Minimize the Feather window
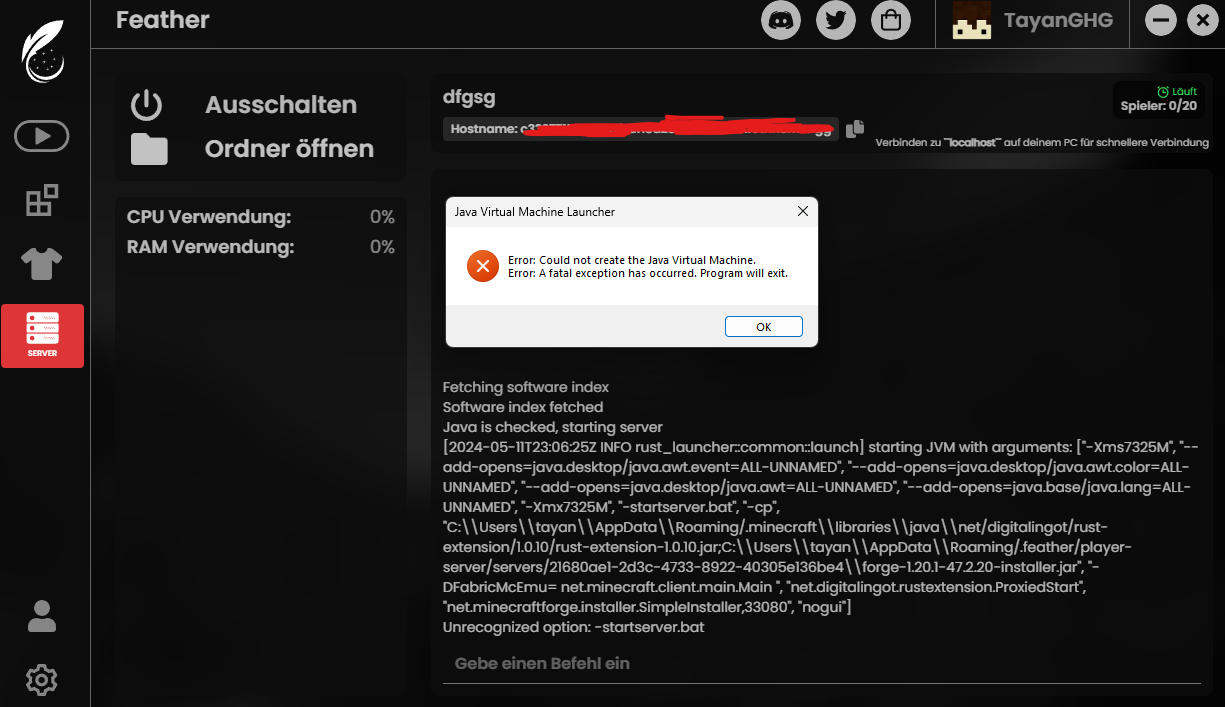This screenshot has height=707, width=1225. pos(1160,20)
